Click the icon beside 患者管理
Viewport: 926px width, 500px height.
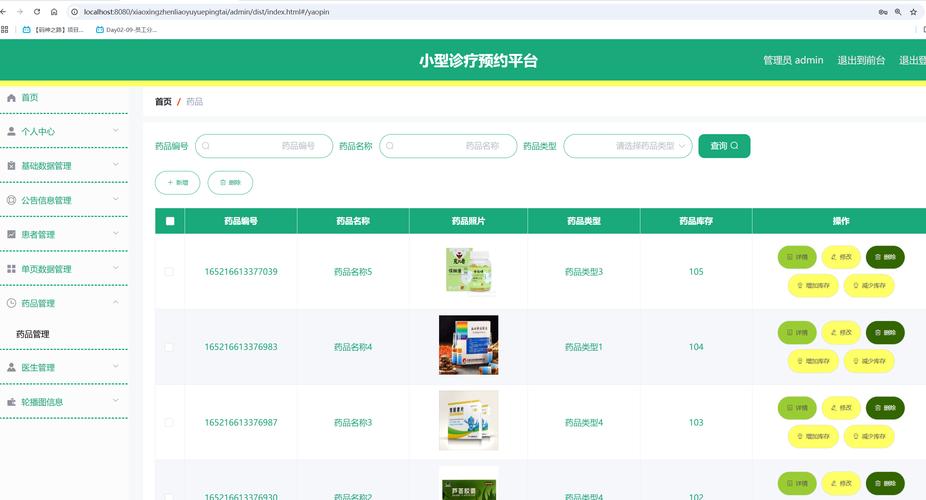point(11,234)
